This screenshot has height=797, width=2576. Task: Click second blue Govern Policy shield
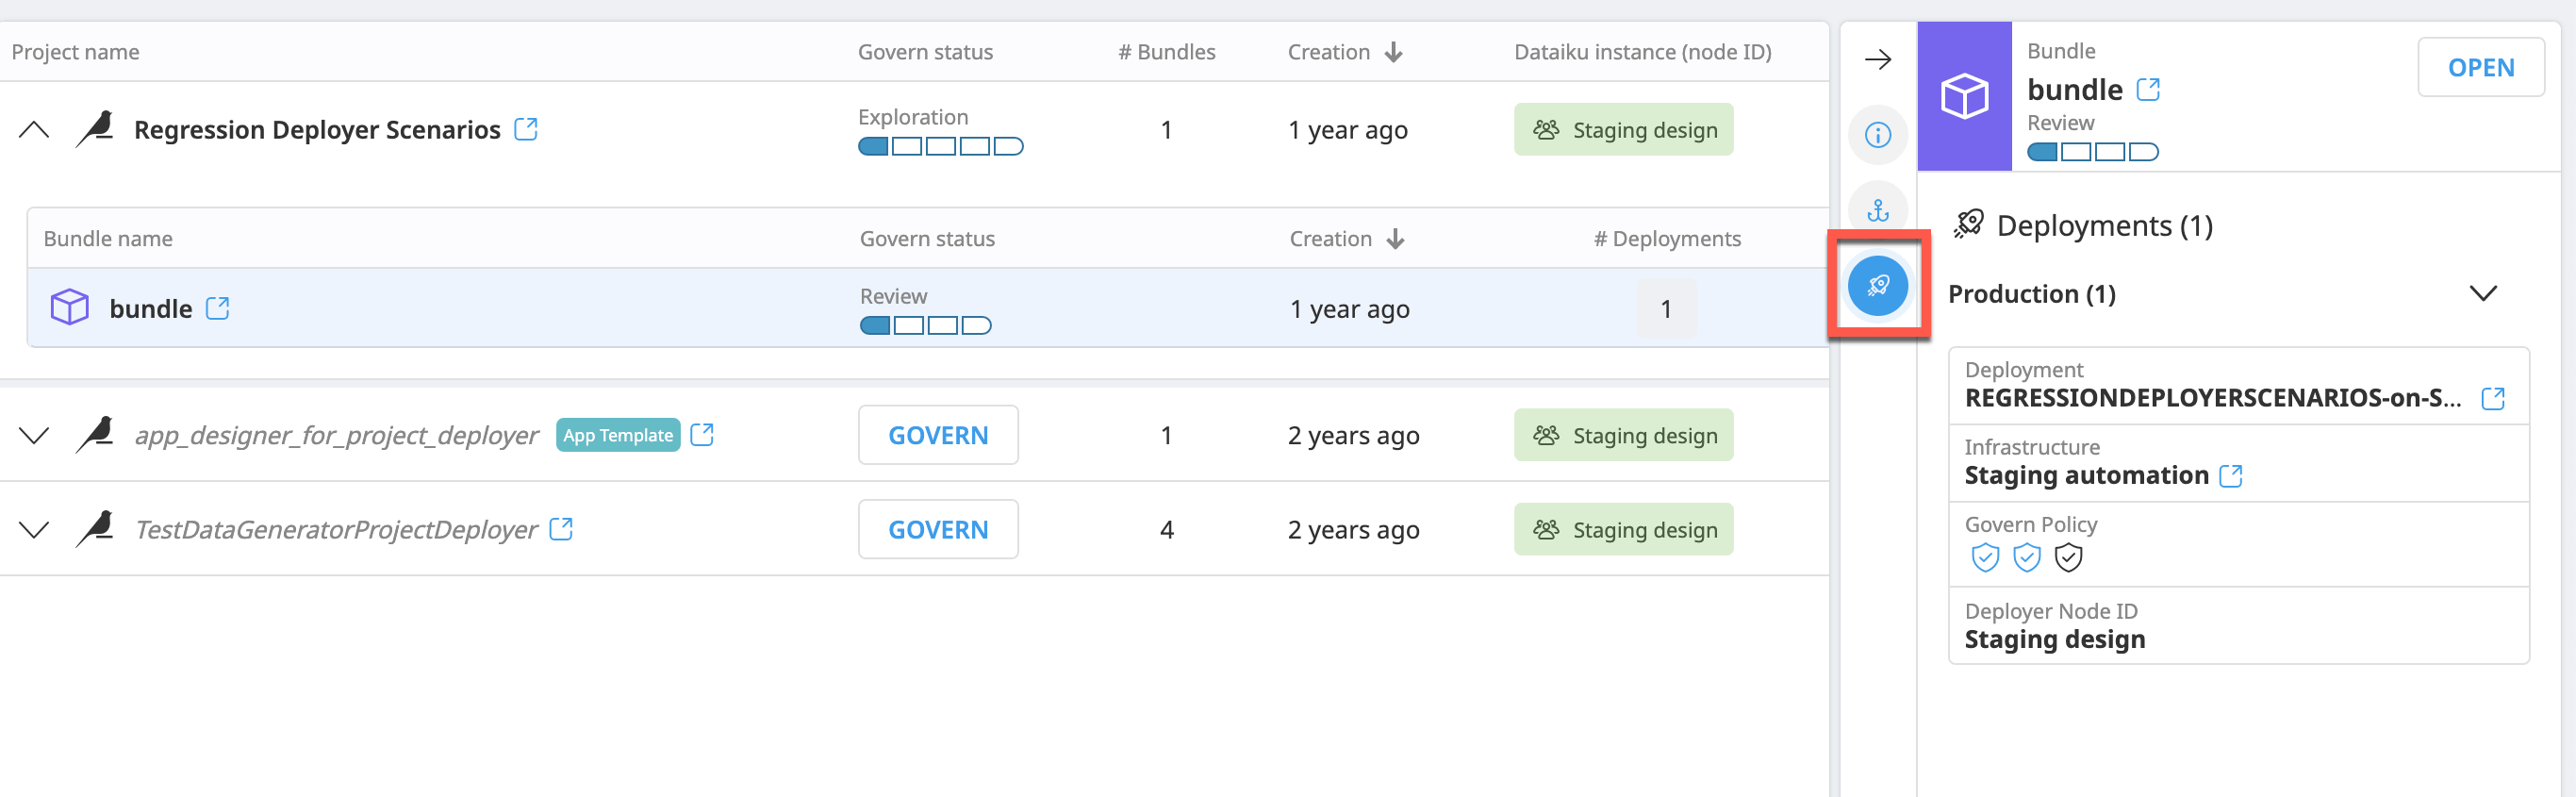2027,558
